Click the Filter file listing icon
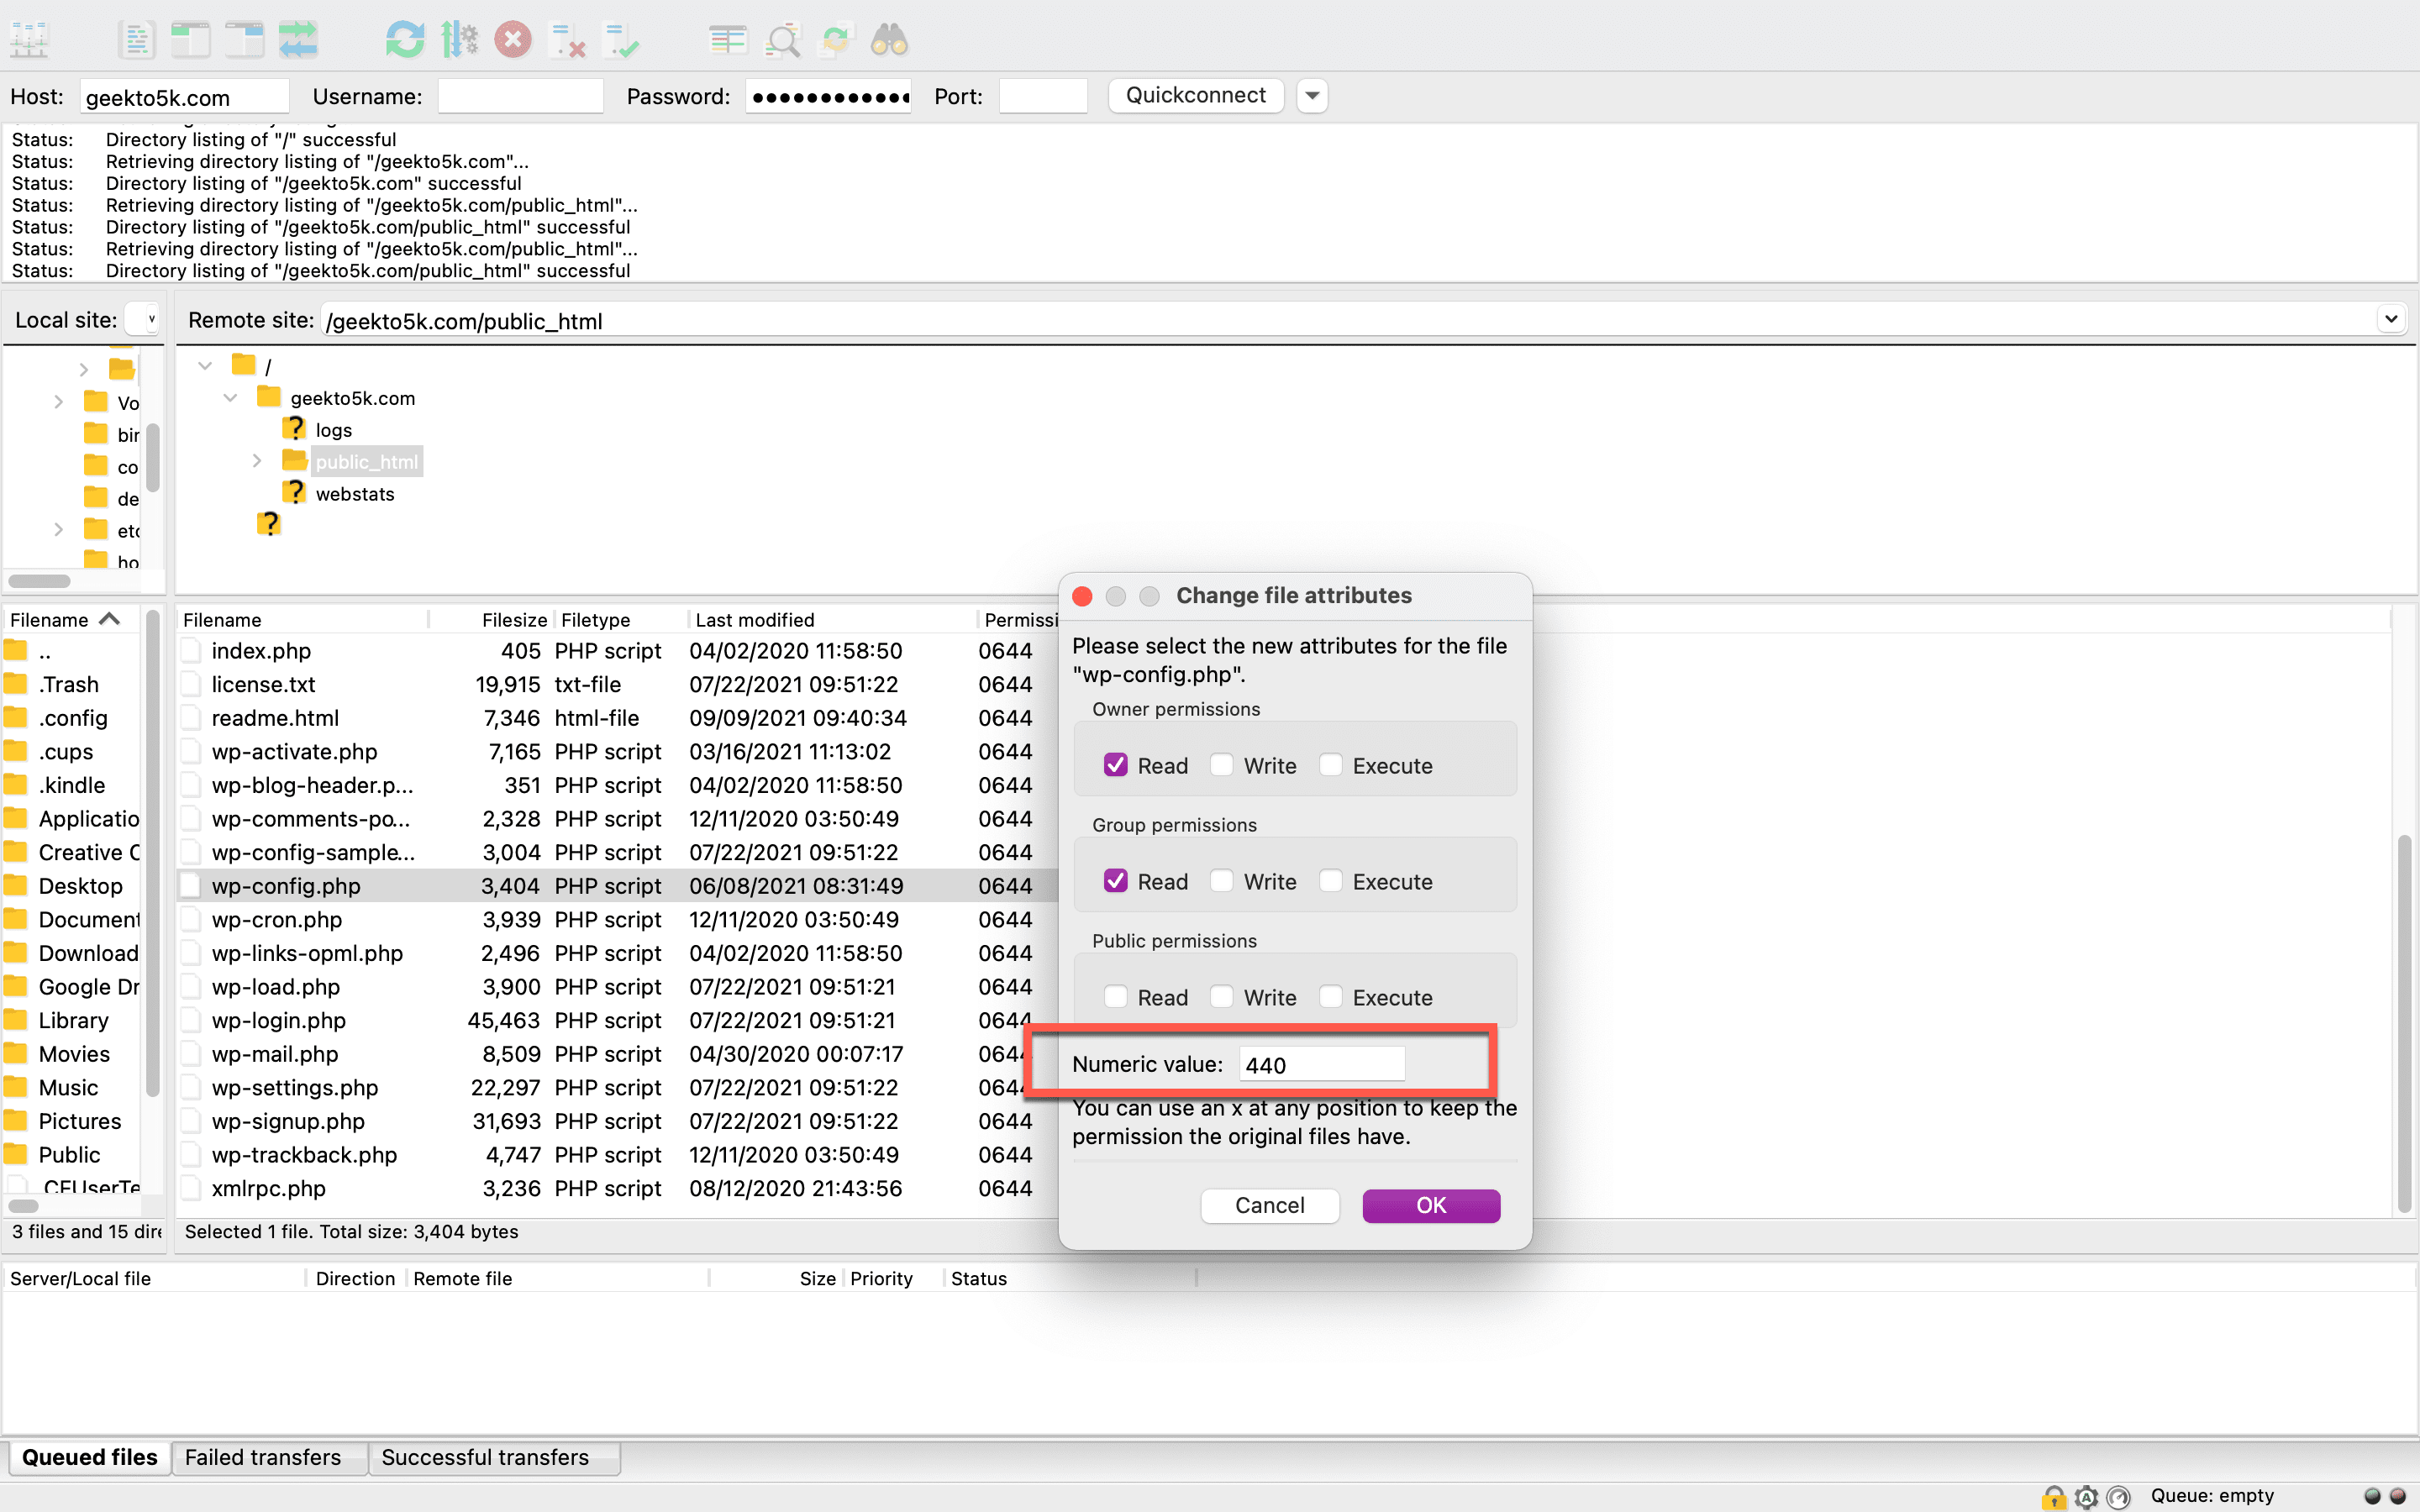The width and height of the screenshot is (2420, 1512). coord(782,39)
